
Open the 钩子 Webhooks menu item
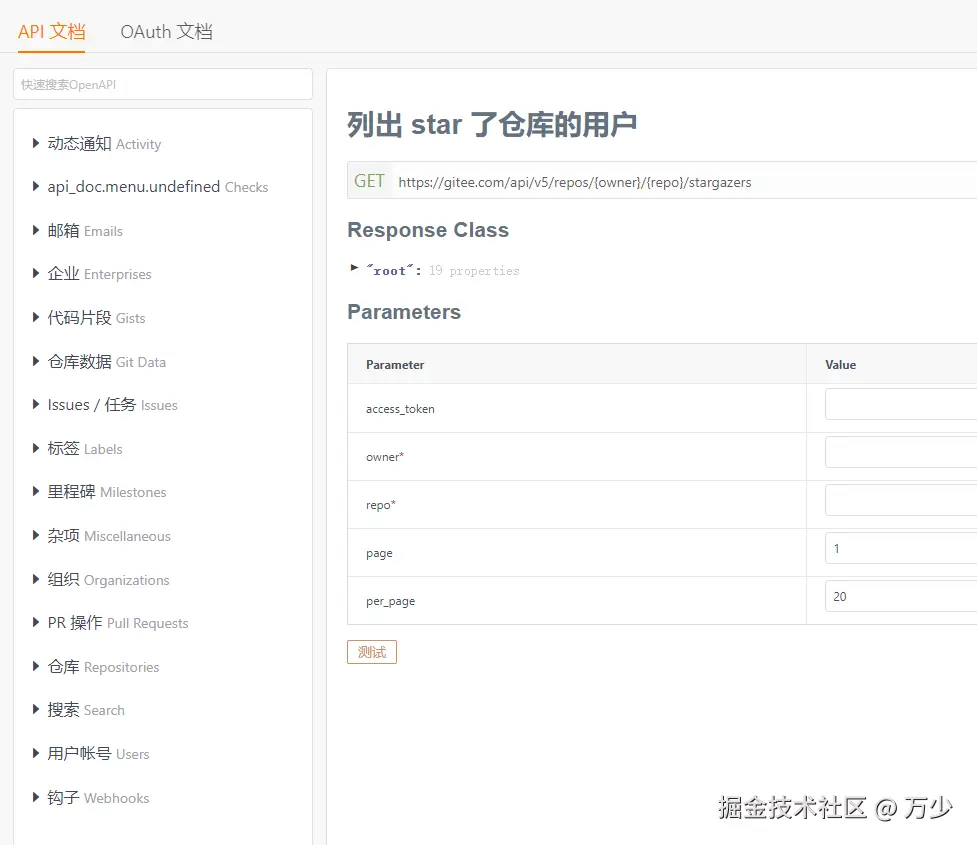coord(98,798)
